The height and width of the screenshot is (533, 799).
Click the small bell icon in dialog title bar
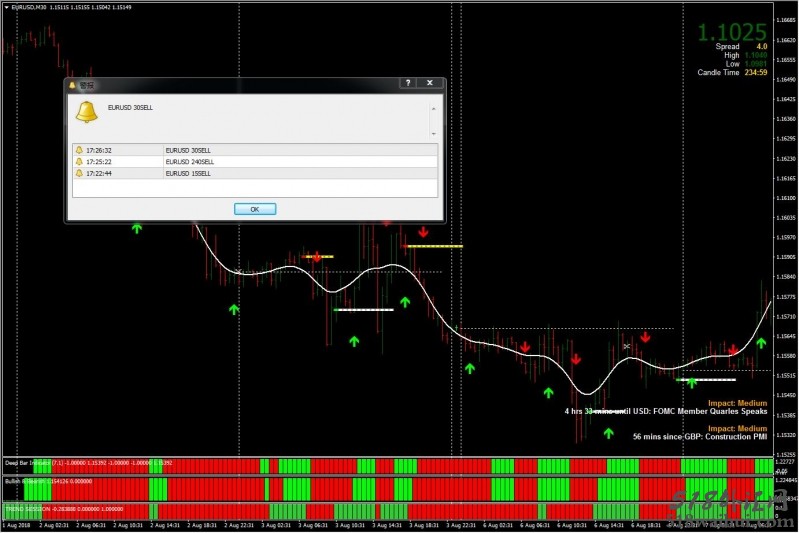(x=72, y=85)
